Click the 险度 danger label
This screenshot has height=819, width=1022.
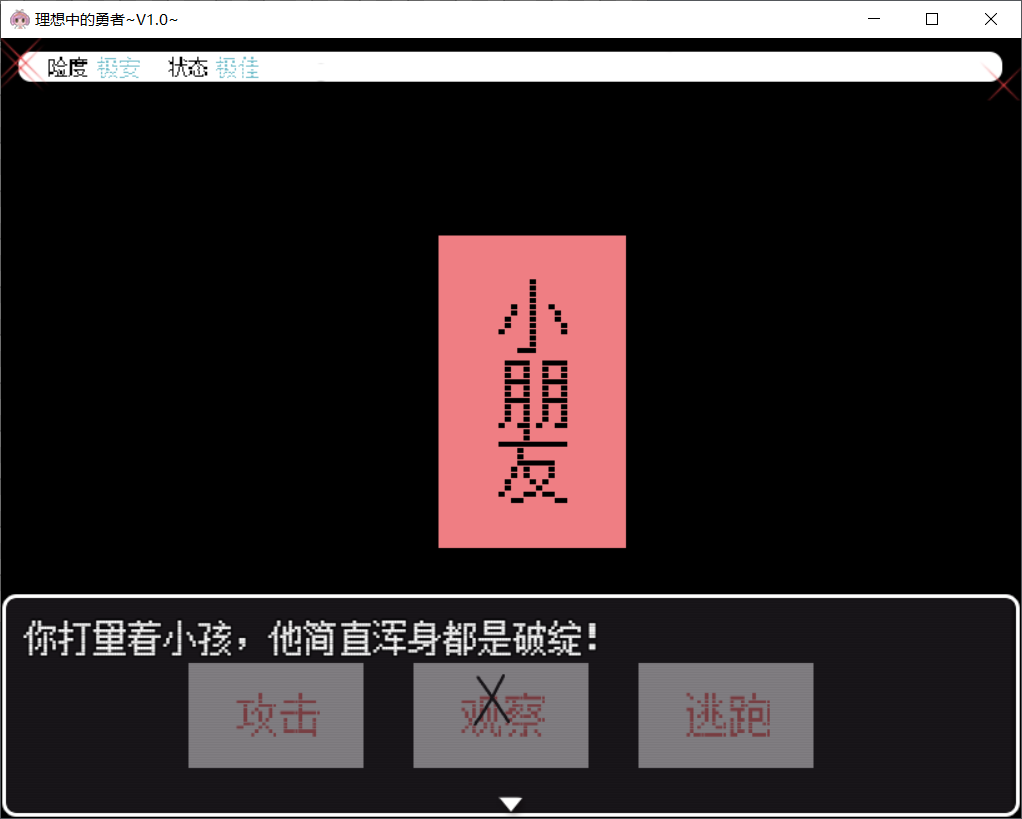tap(67, 68)
